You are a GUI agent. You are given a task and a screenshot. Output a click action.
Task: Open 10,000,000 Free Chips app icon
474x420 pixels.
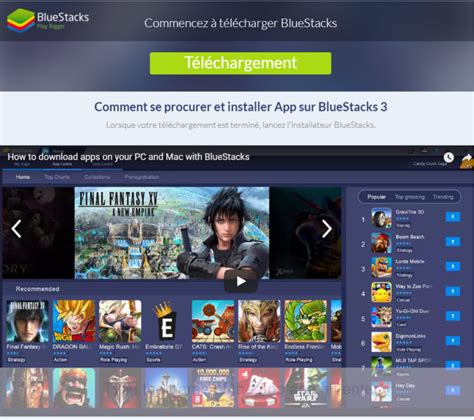pyautogui.click(x=213, y=388)
